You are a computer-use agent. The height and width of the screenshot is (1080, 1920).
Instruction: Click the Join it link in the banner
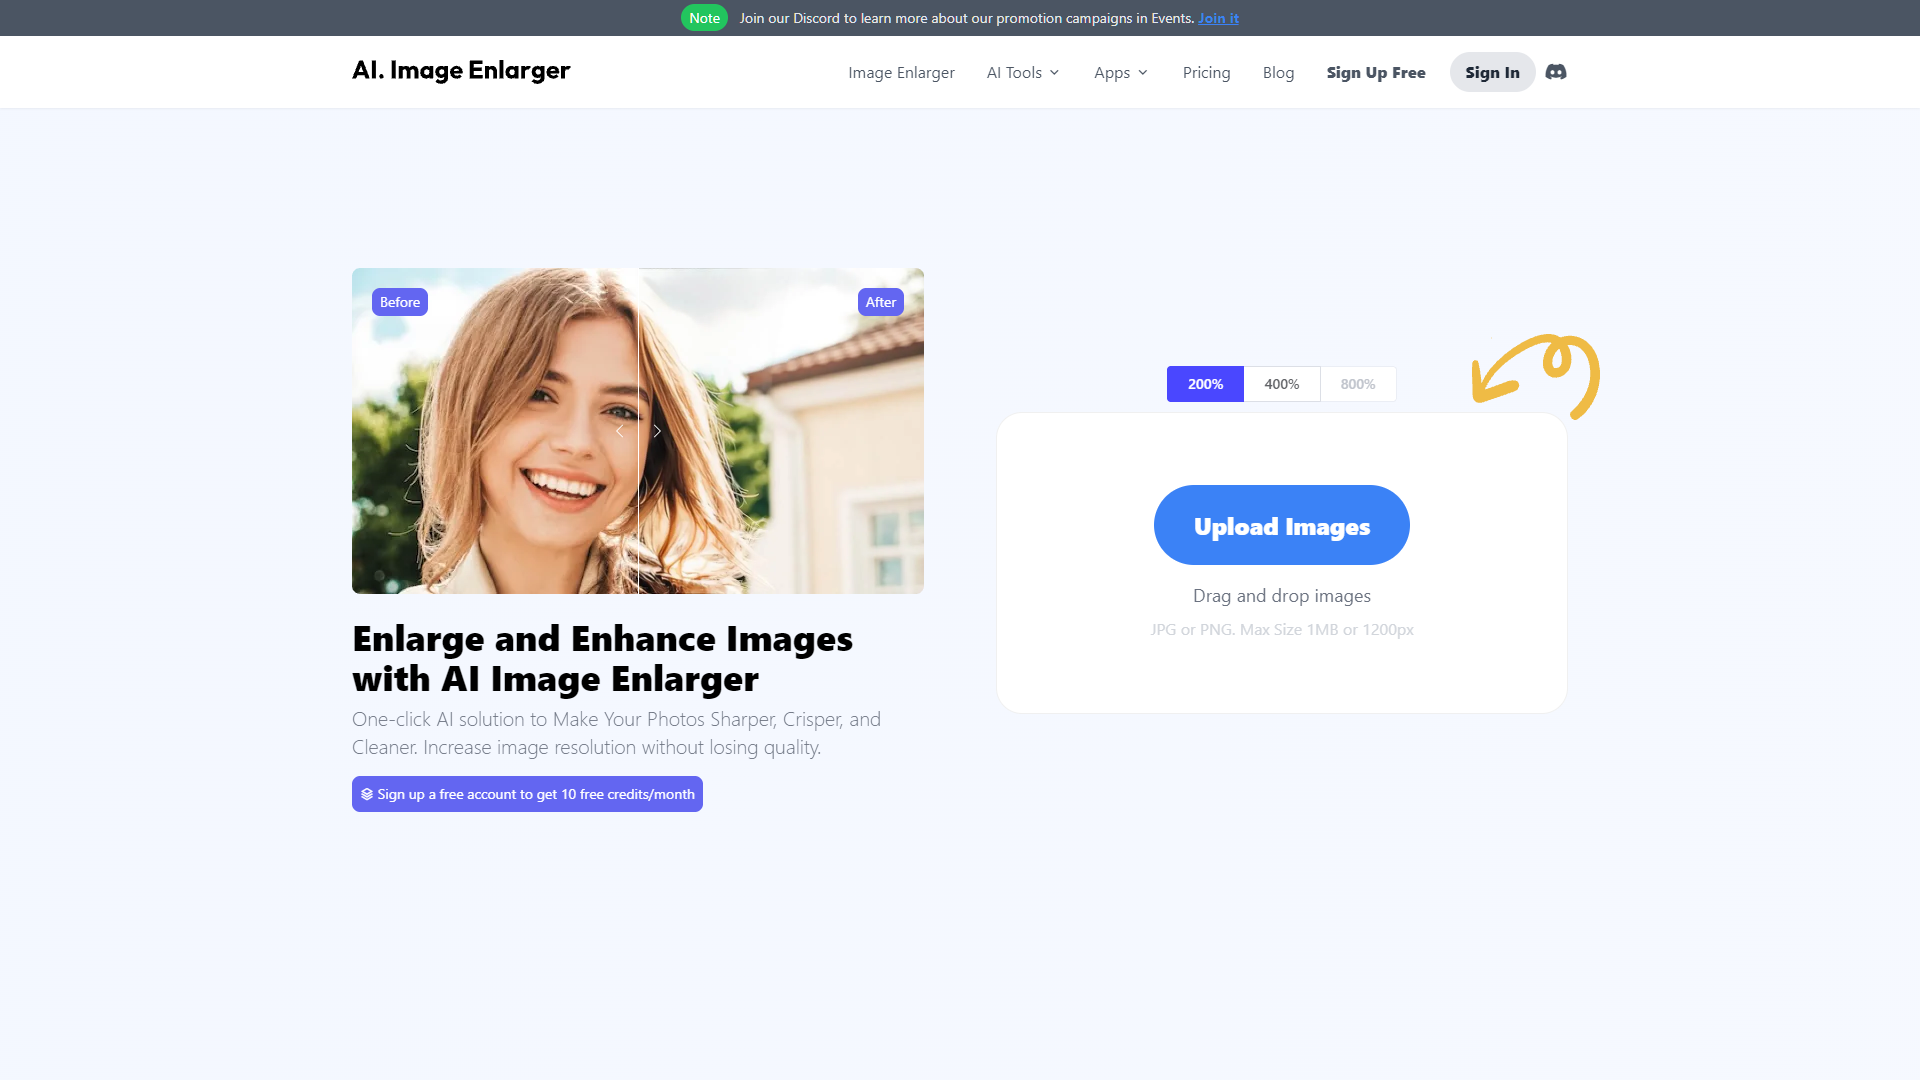click(x=1218, y=18)
